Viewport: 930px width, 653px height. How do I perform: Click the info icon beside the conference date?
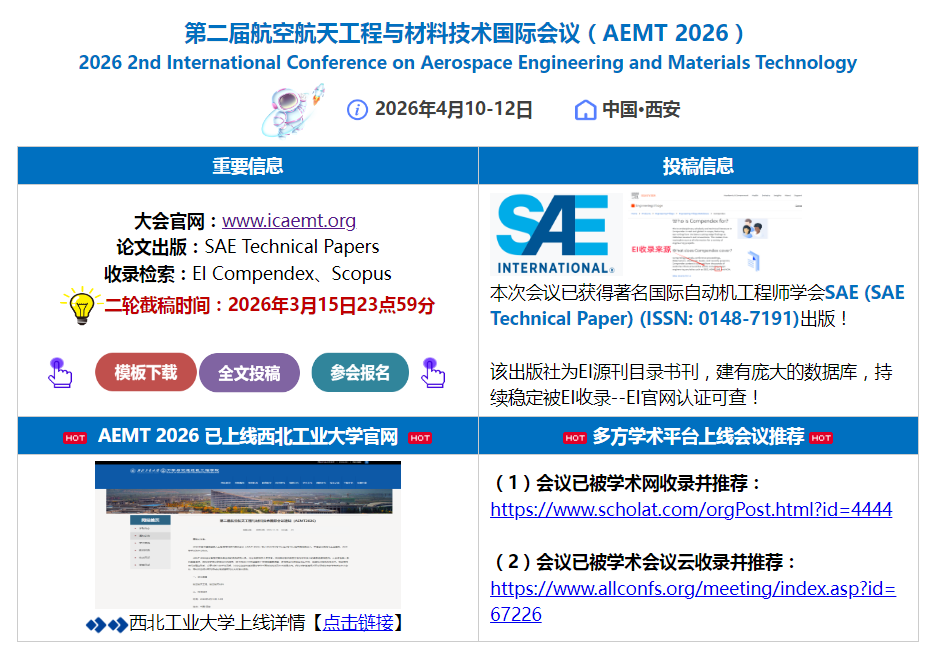click(x=358, y=109)
